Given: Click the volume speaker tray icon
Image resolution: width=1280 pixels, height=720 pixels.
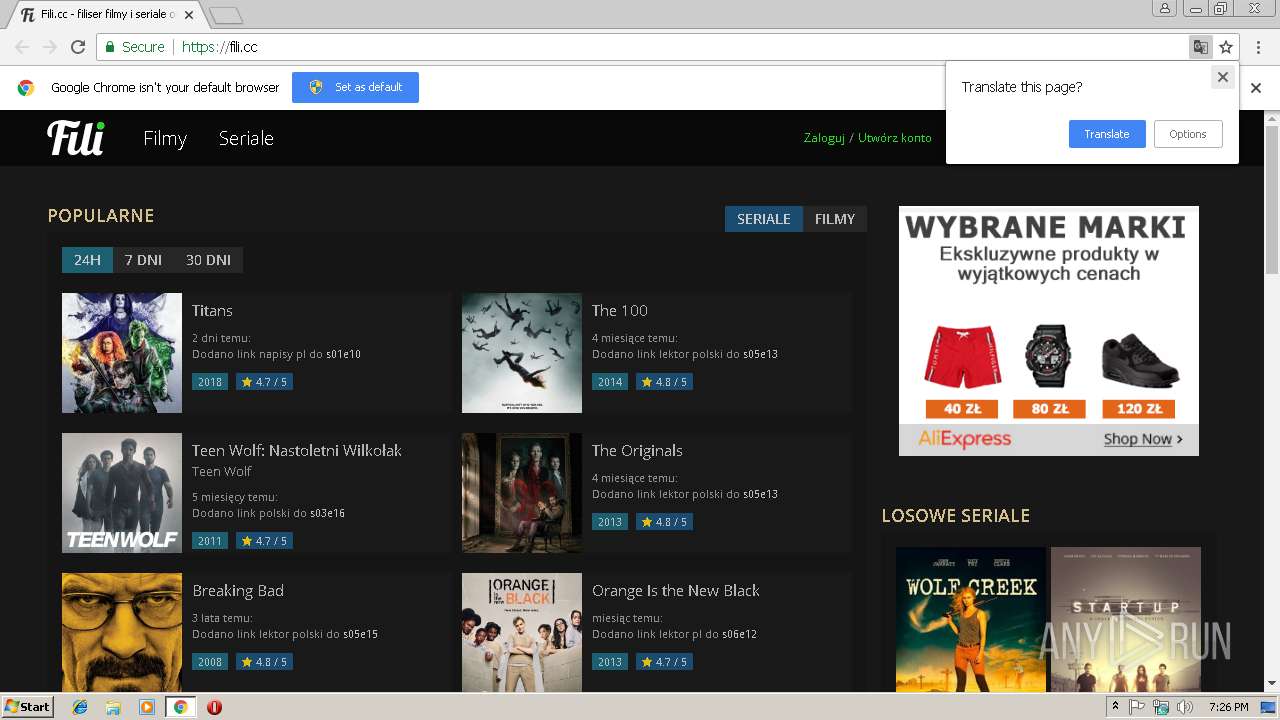Looking at the screenshot, I should pos(1185,707).
